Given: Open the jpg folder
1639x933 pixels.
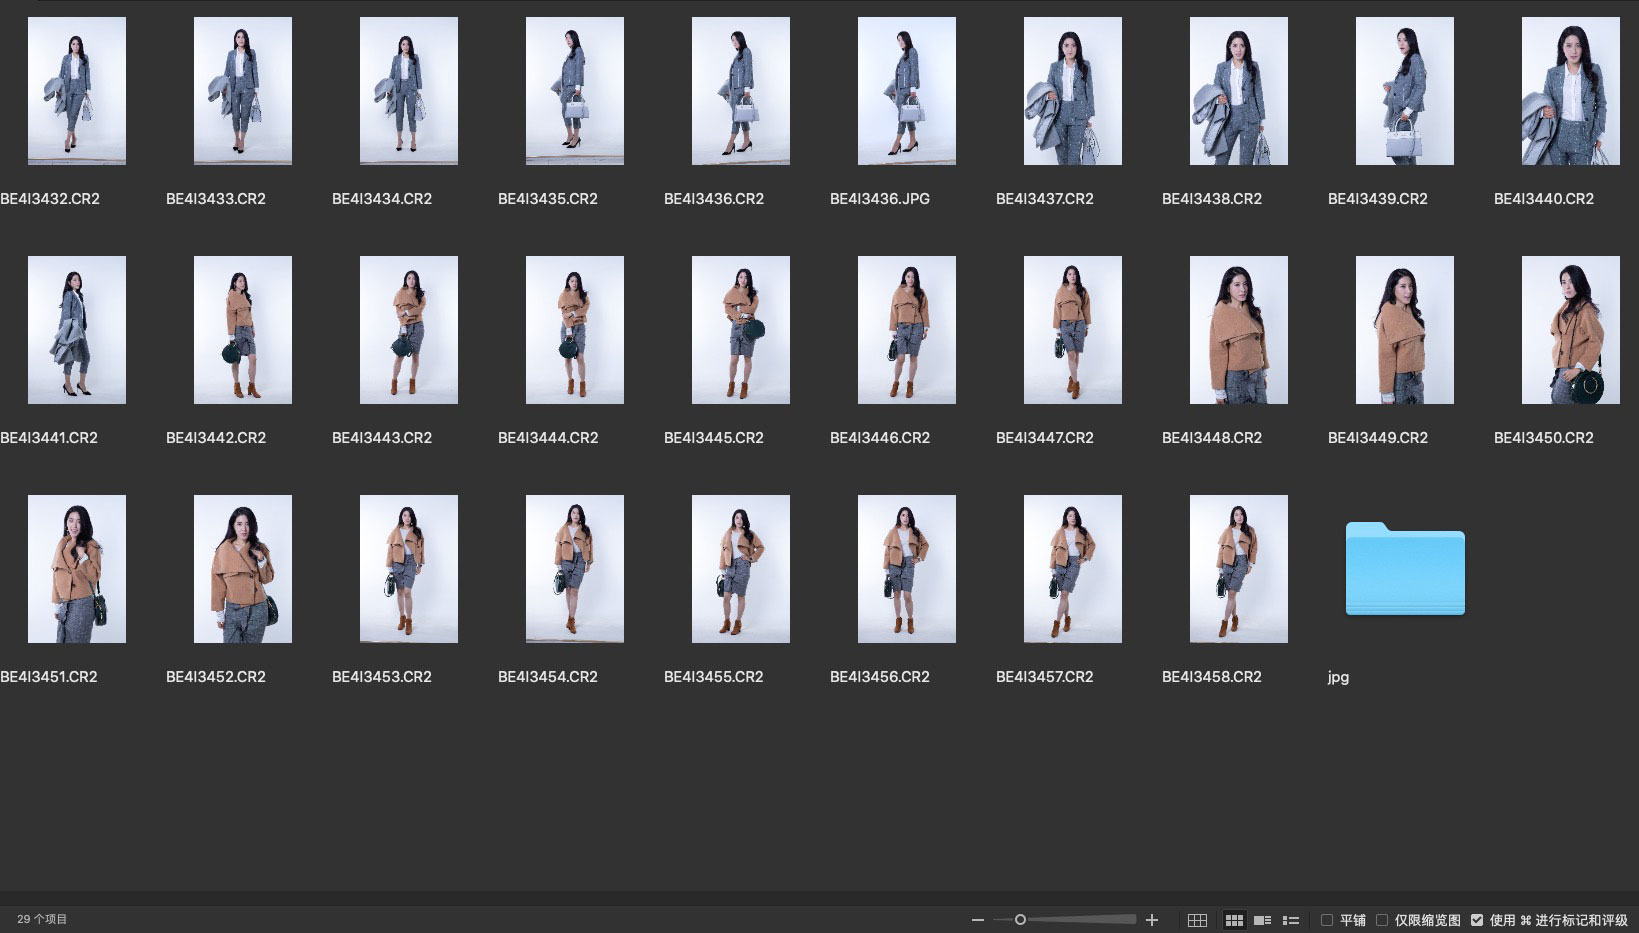Looking at the screenshot, I should (1405, 568).
